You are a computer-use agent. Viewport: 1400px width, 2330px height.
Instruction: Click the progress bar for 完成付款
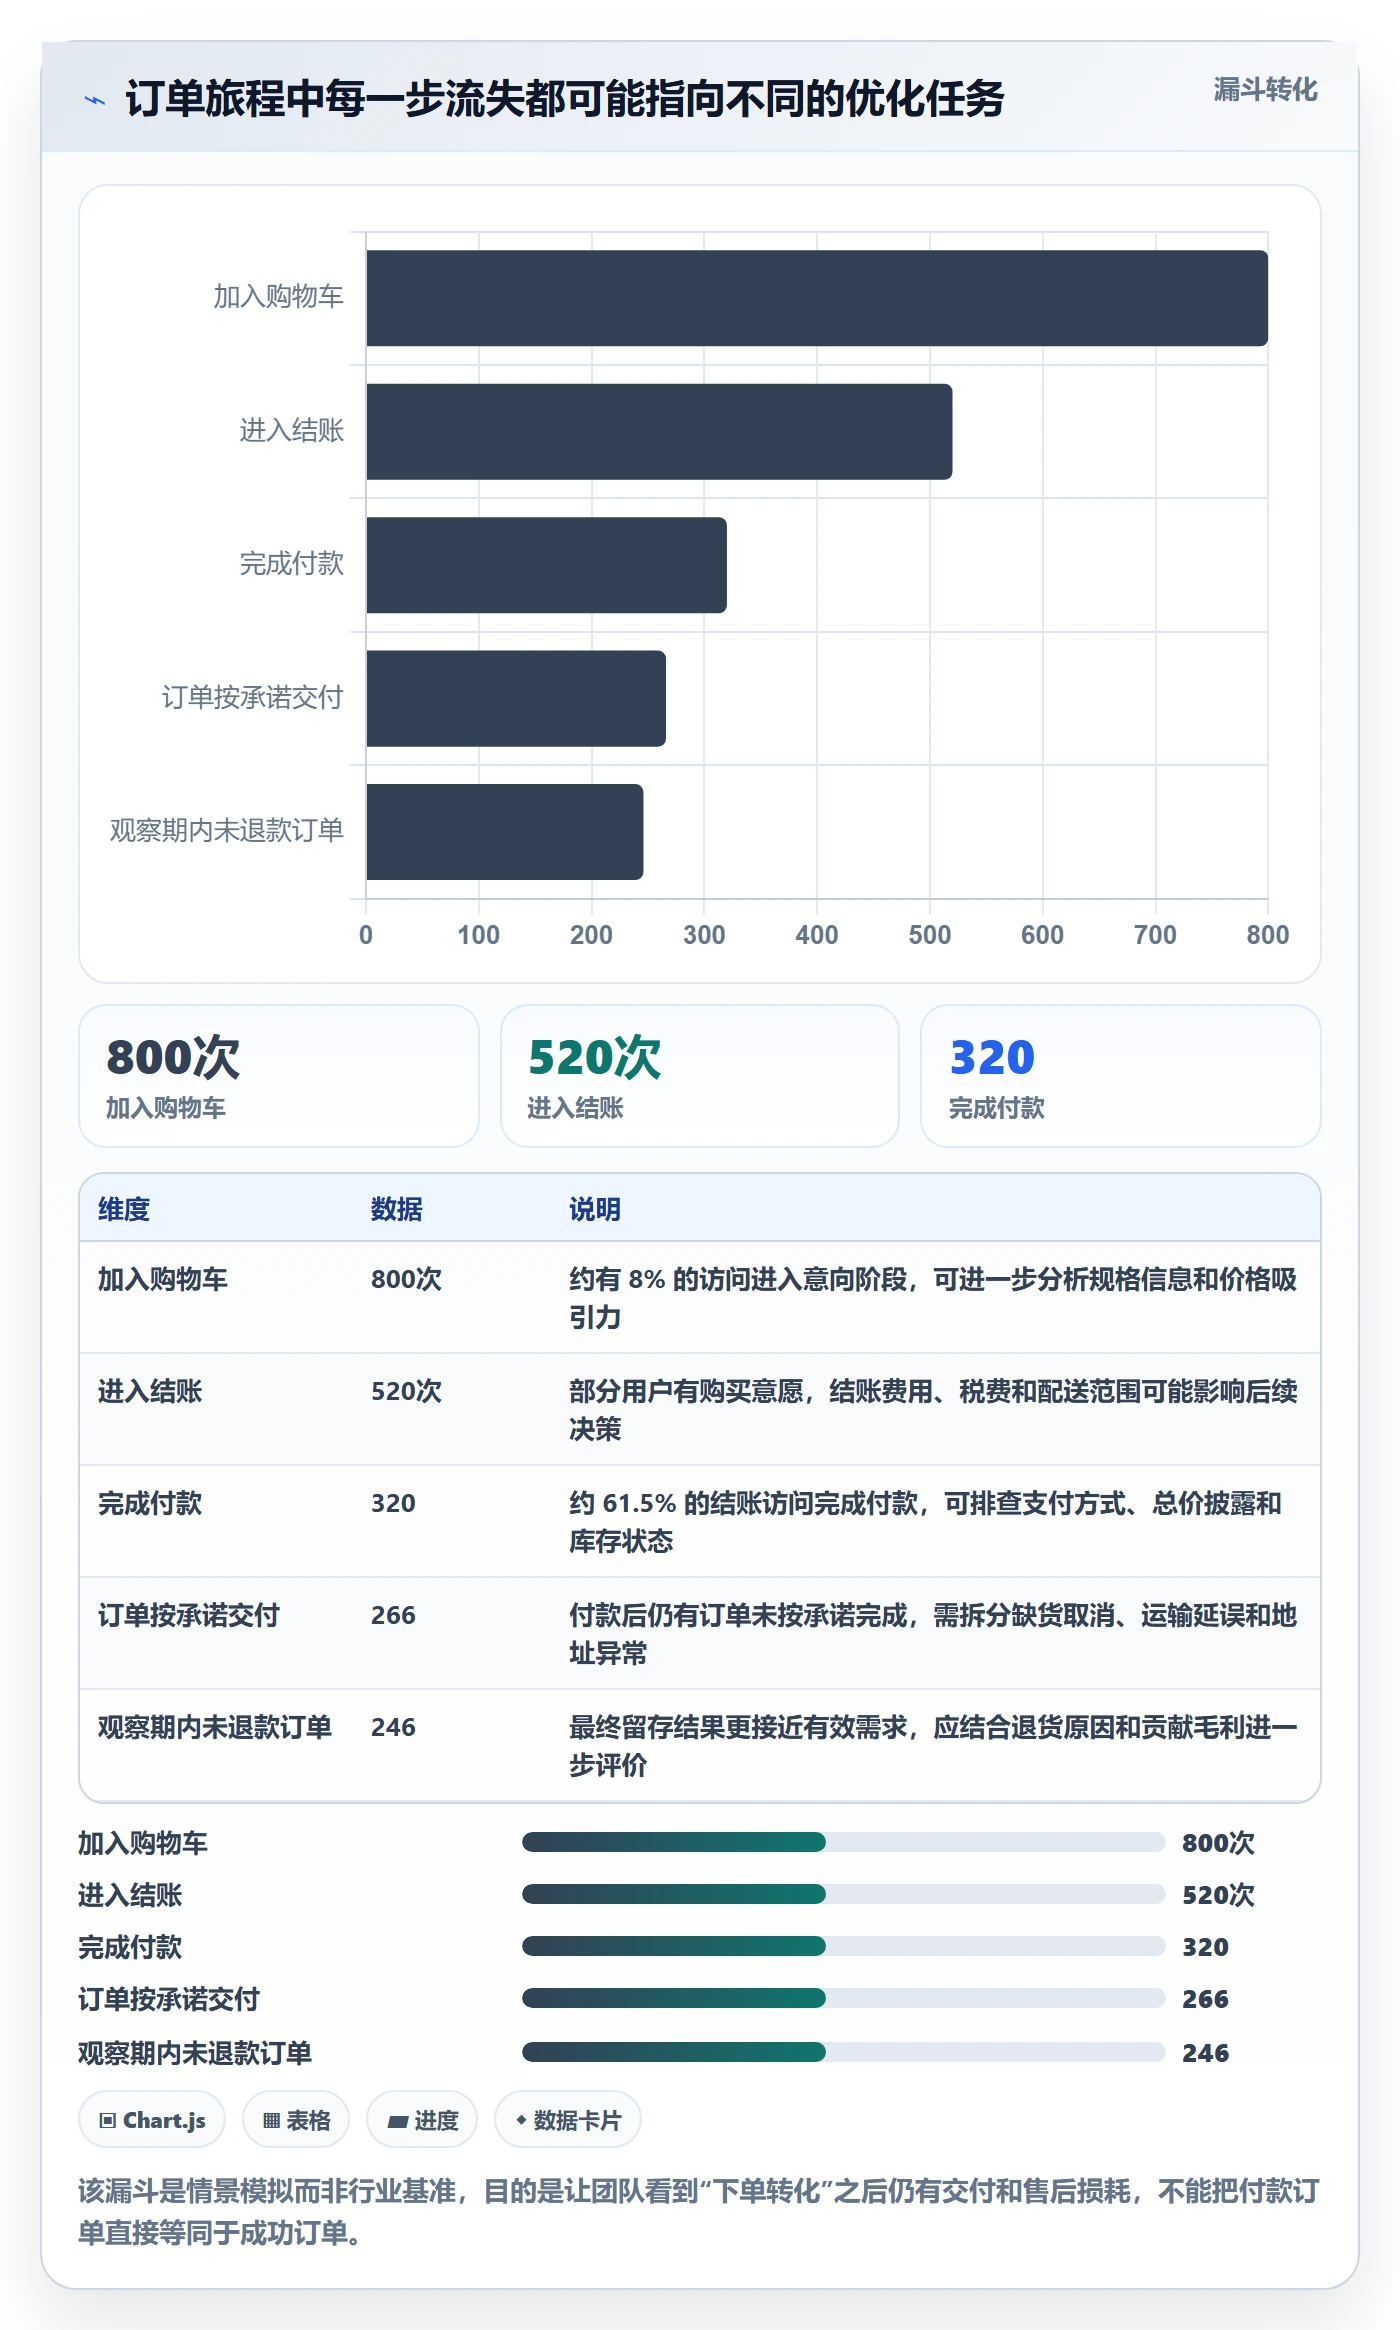(844, 1946)
